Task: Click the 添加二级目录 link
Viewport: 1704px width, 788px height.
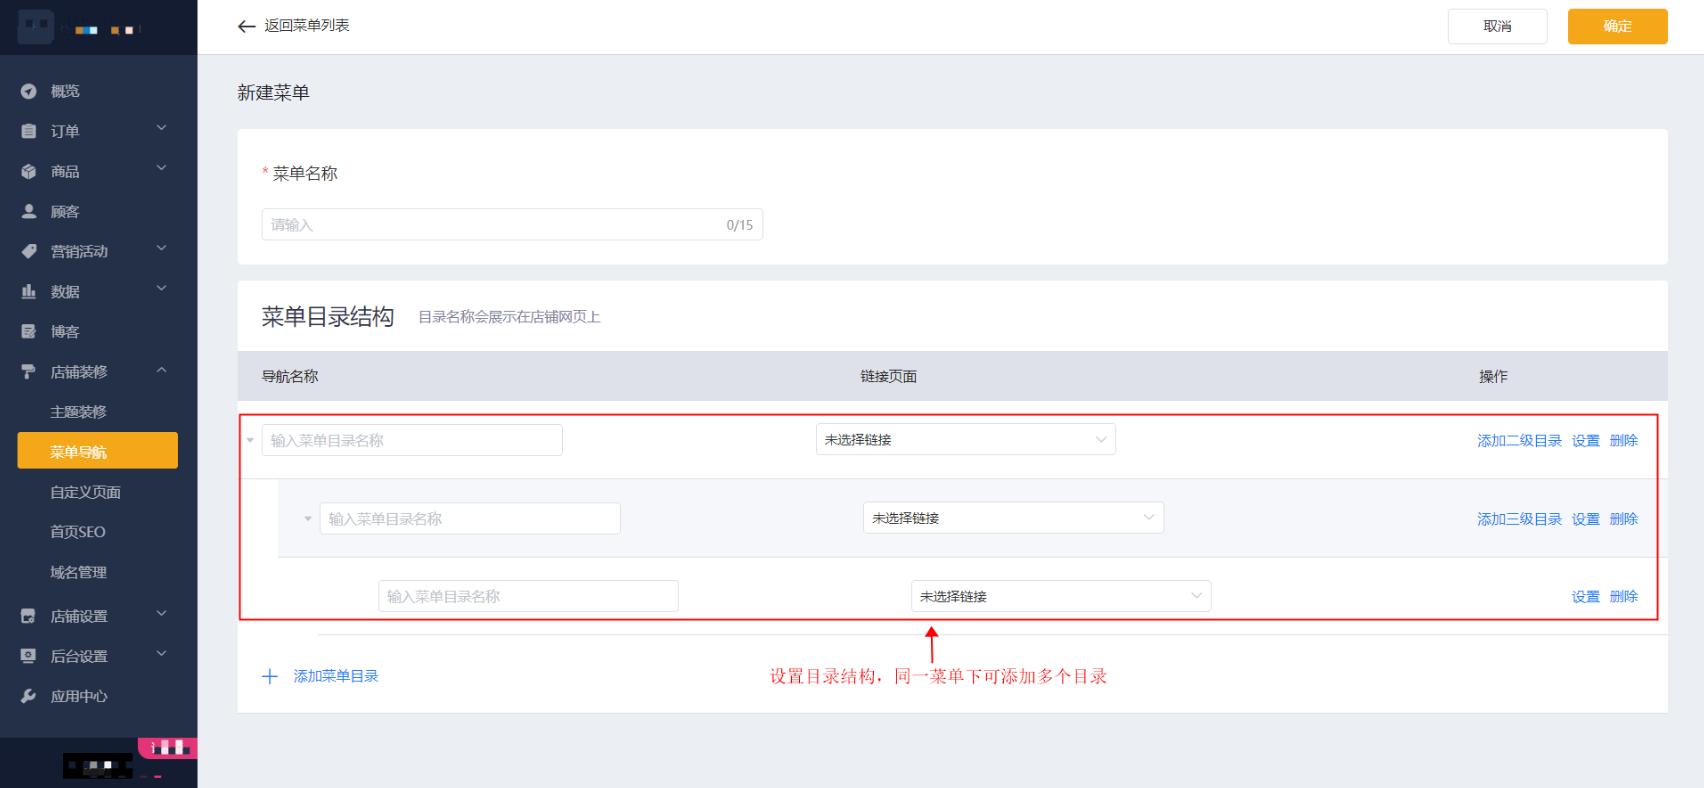Action: tap(1519, 440)
